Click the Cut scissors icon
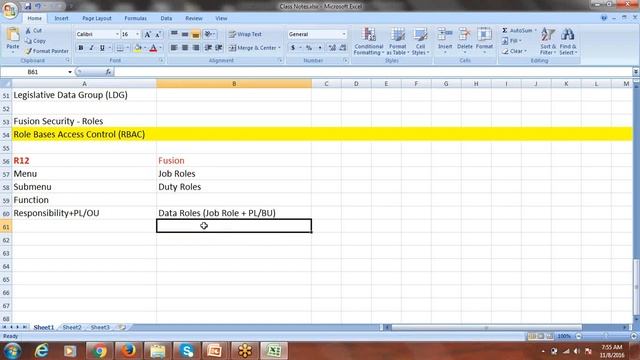Image resolution: width=640 pixels, height=360 pixels. [x=28, y=31]
